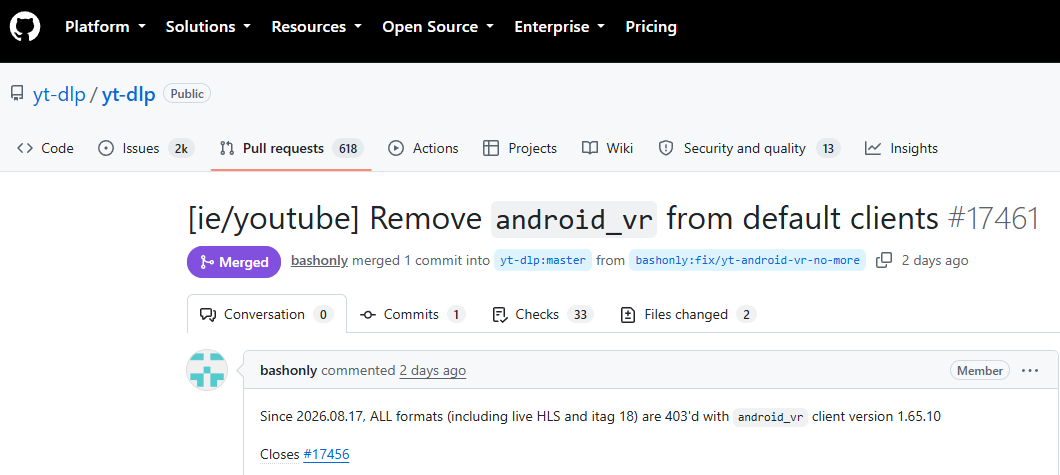Open bashonly author link in comment header
1060x475 pixels.
click(289, 370)
